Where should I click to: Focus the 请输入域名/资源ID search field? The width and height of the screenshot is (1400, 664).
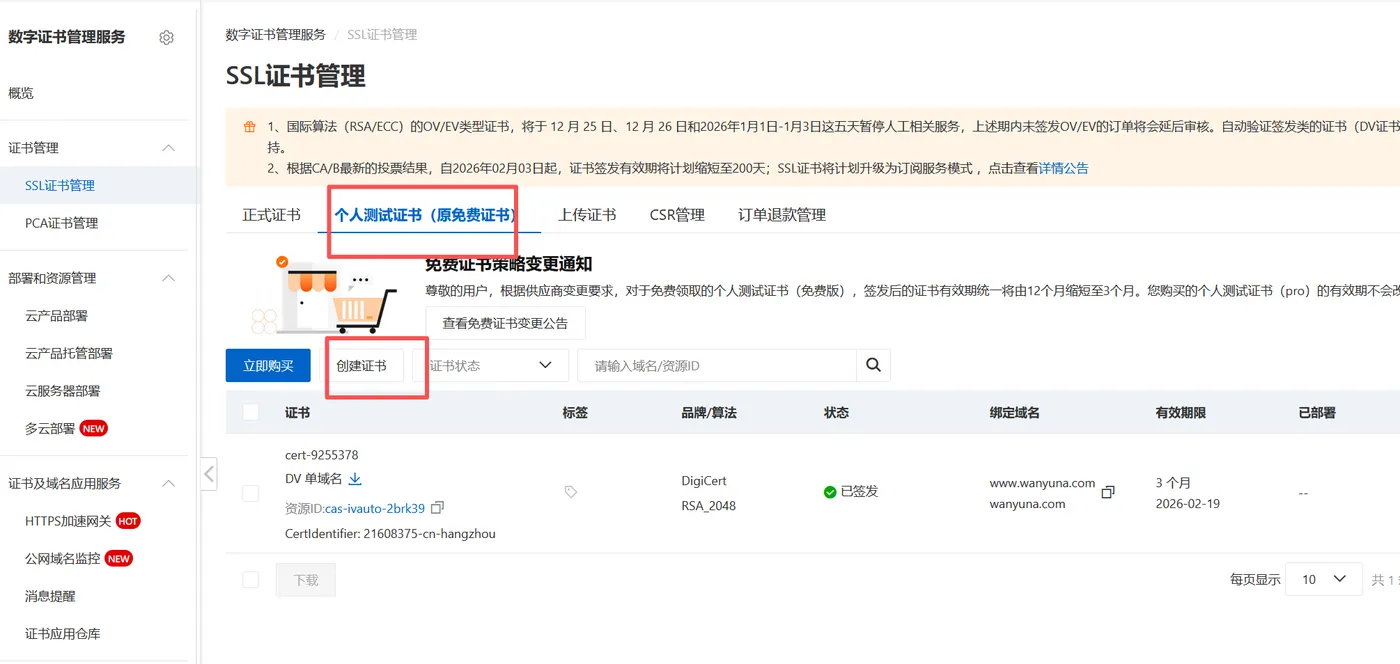(x=717, y=365)
